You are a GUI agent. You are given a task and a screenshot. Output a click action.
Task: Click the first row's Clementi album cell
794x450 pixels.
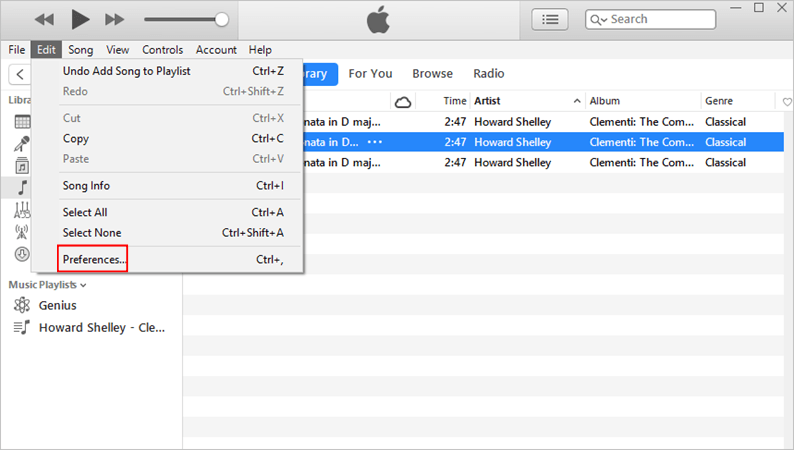click(x=642, y=122)
